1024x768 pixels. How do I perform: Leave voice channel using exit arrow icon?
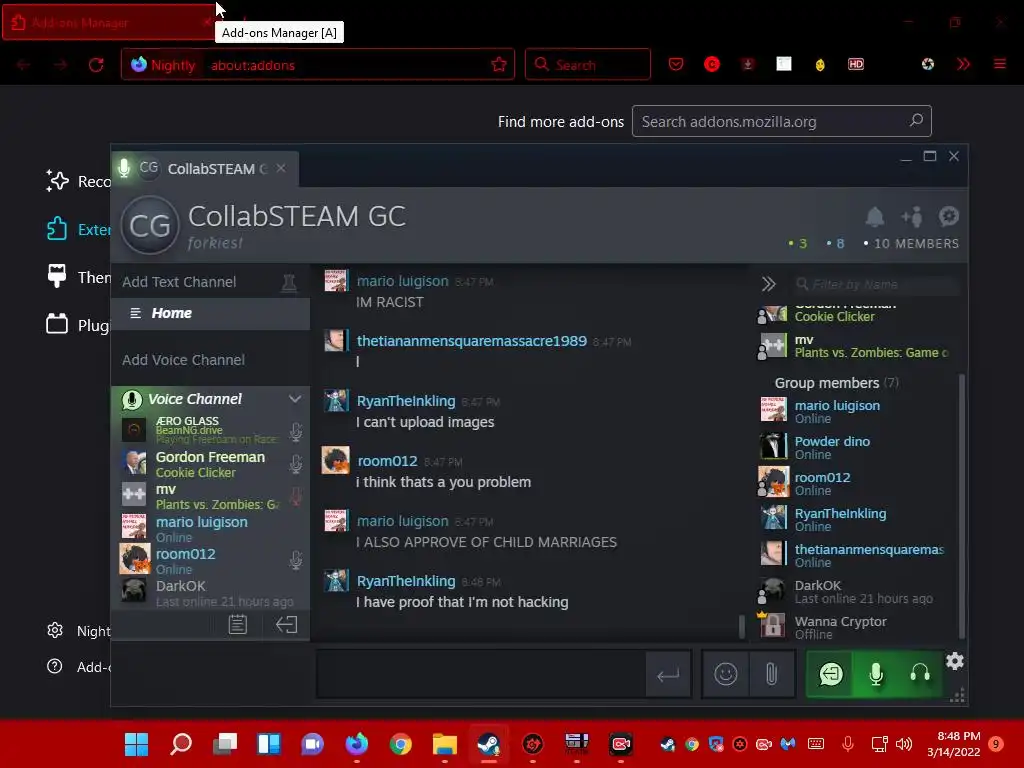pyautogui.click(x=287, y=625)
